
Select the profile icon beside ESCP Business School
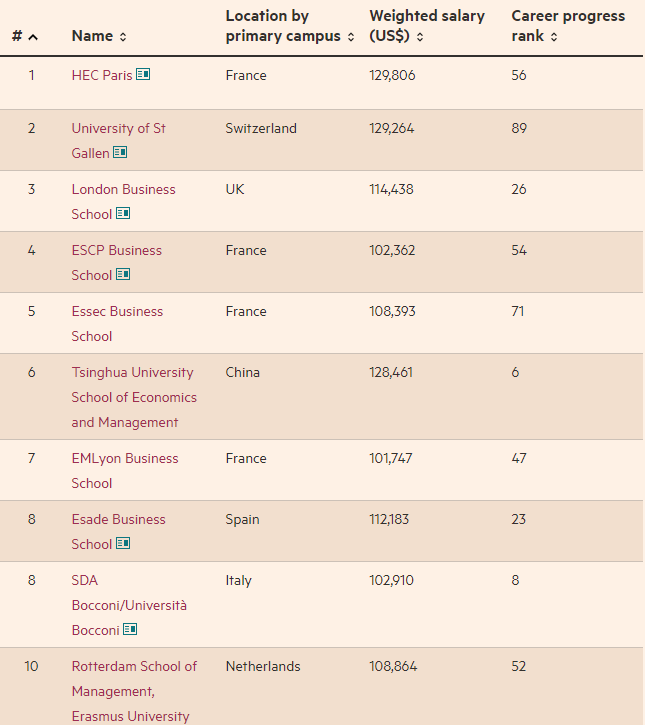tap(123, 275)
